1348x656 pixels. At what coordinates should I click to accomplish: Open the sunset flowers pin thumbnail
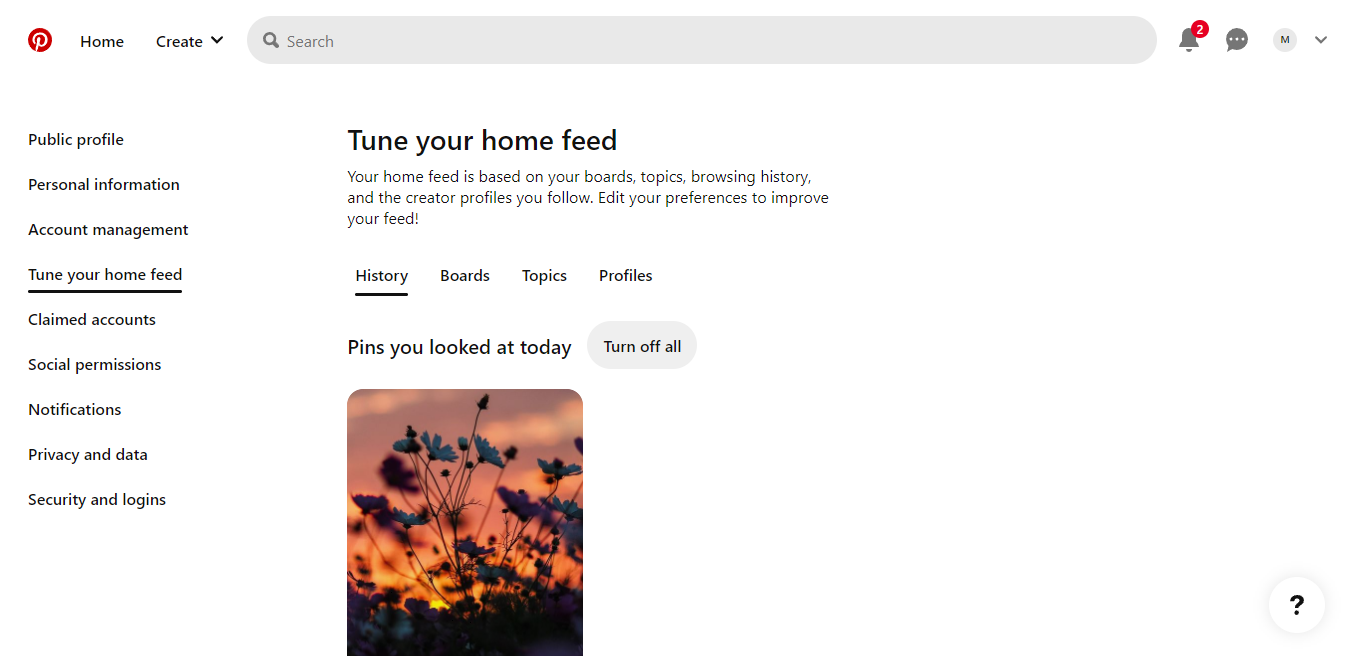tap(465, 522)
